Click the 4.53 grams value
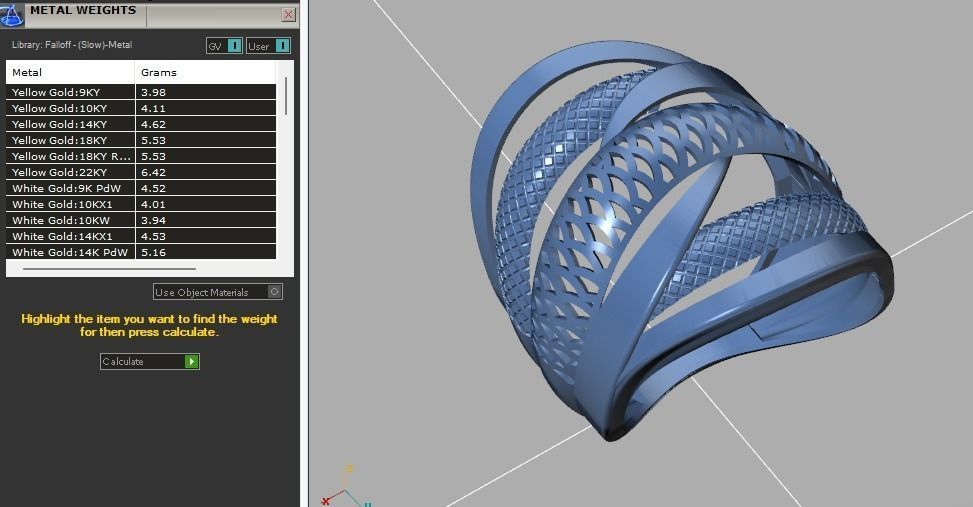The width and height of the screenshot is (973, 507). [x=153, y=236]
